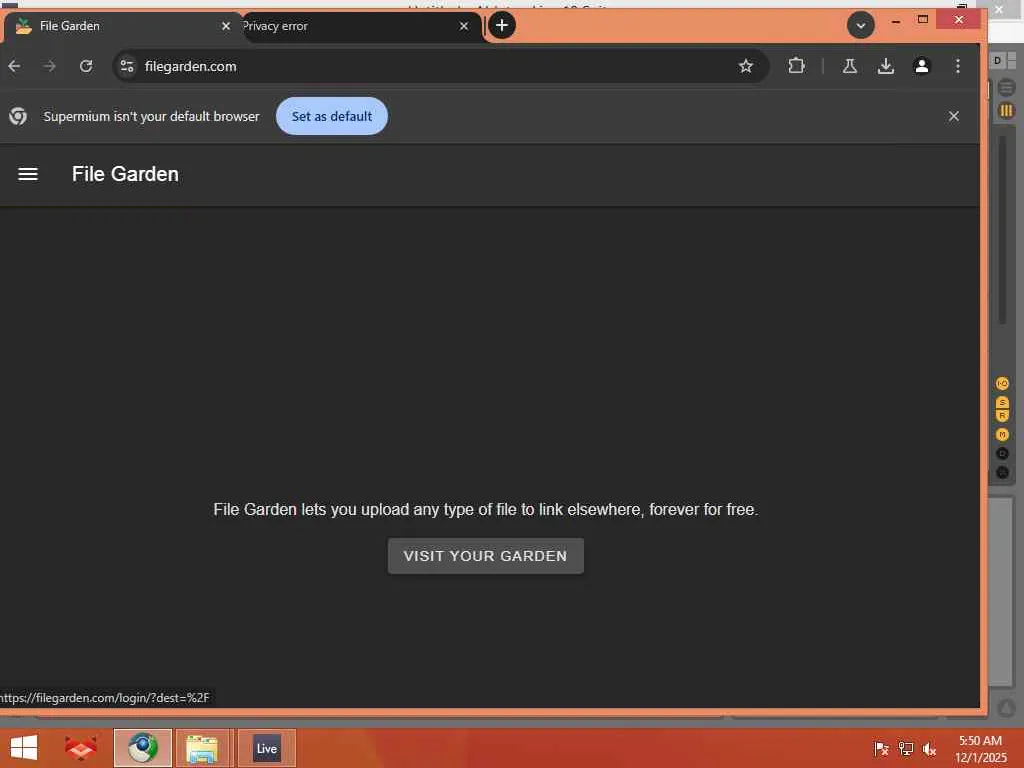Add a new browser tab

(502, 25)
